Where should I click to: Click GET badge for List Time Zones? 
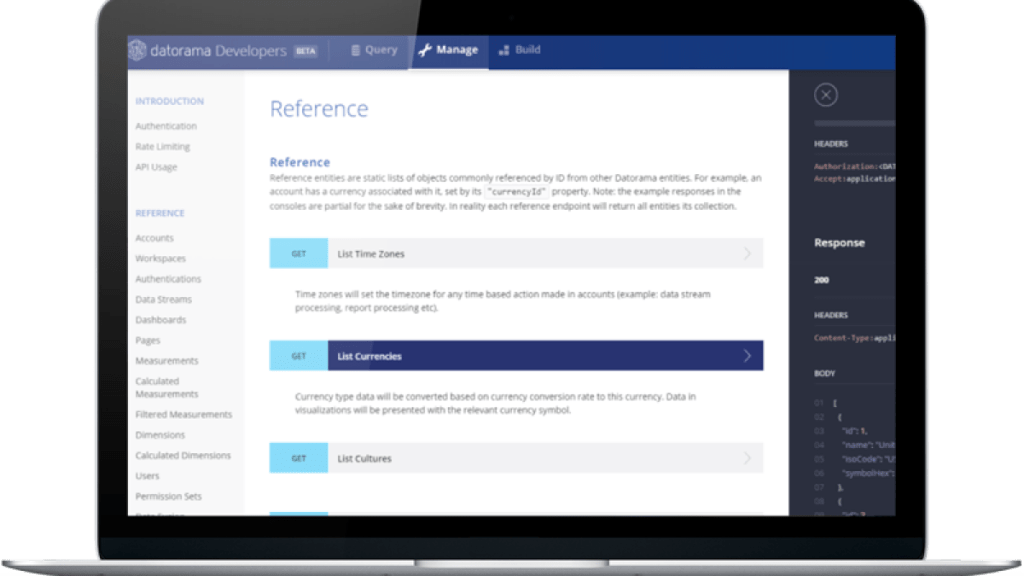pyautogui.click(x=299, y=254)
